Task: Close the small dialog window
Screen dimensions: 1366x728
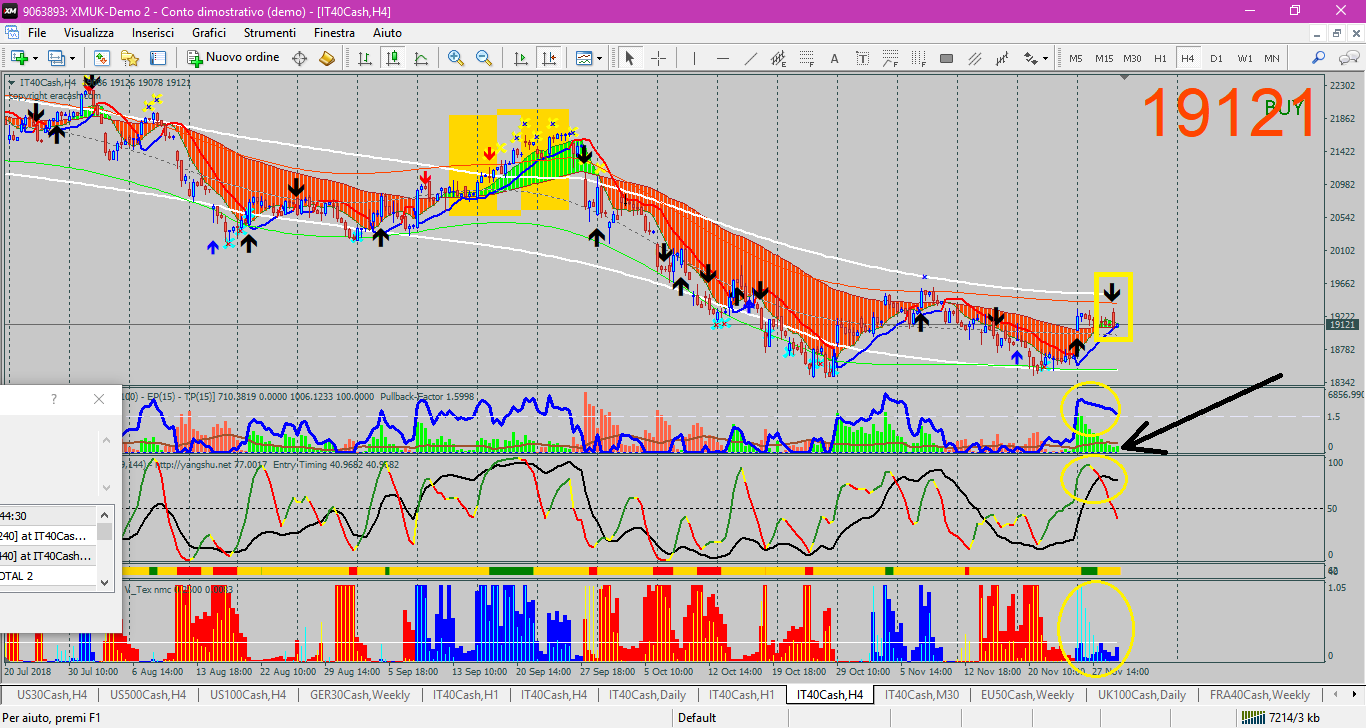Action: pos(99,399)
